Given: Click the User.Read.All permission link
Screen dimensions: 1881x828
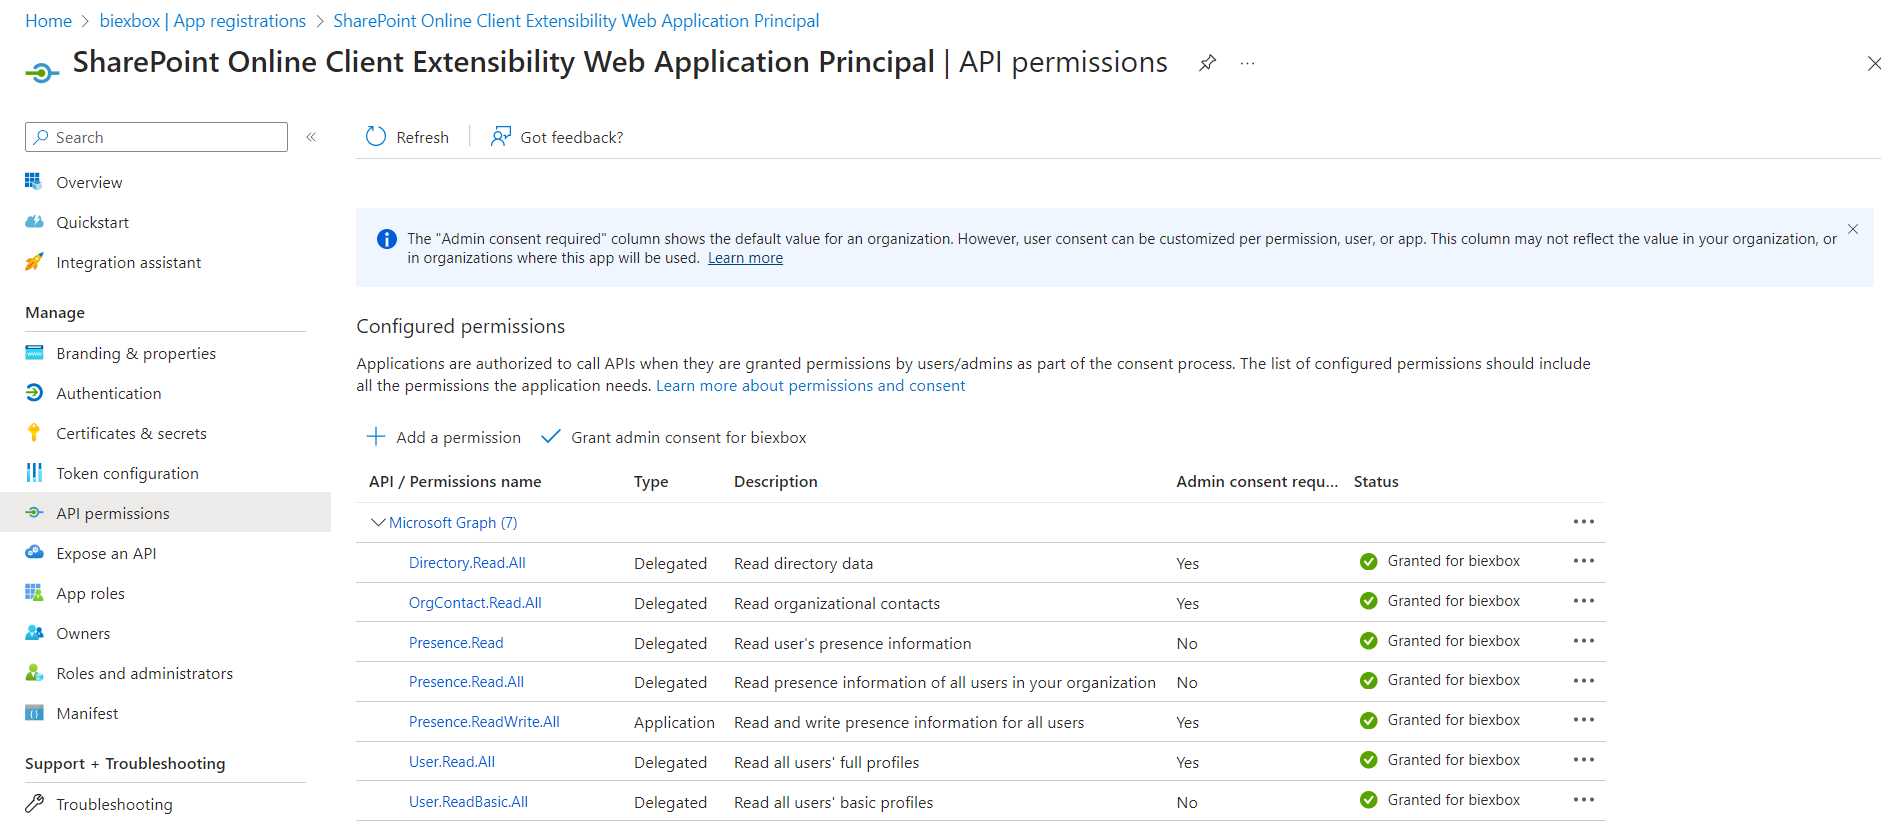Looking at the screenshot, I should [451, 762].
